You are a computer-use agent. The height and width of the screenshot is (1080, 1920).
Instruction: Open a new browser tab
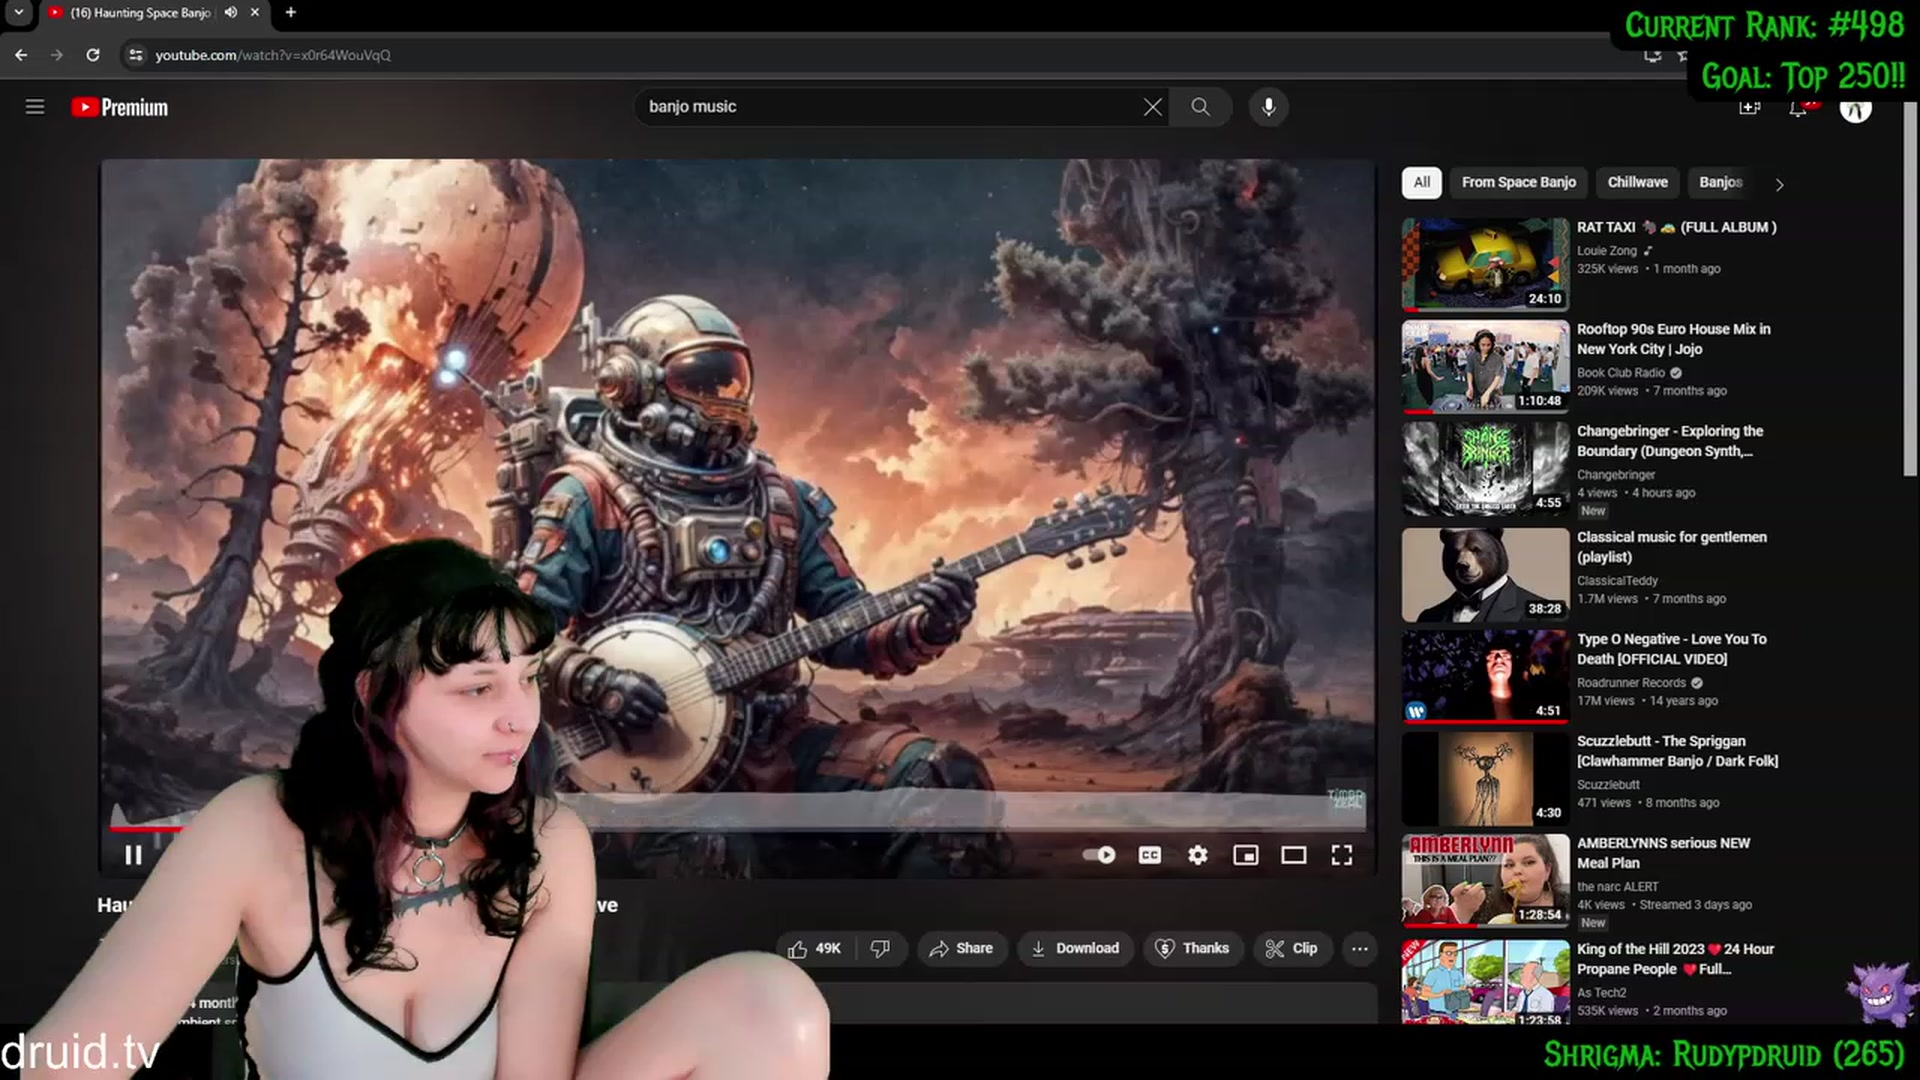click(291, 13)
